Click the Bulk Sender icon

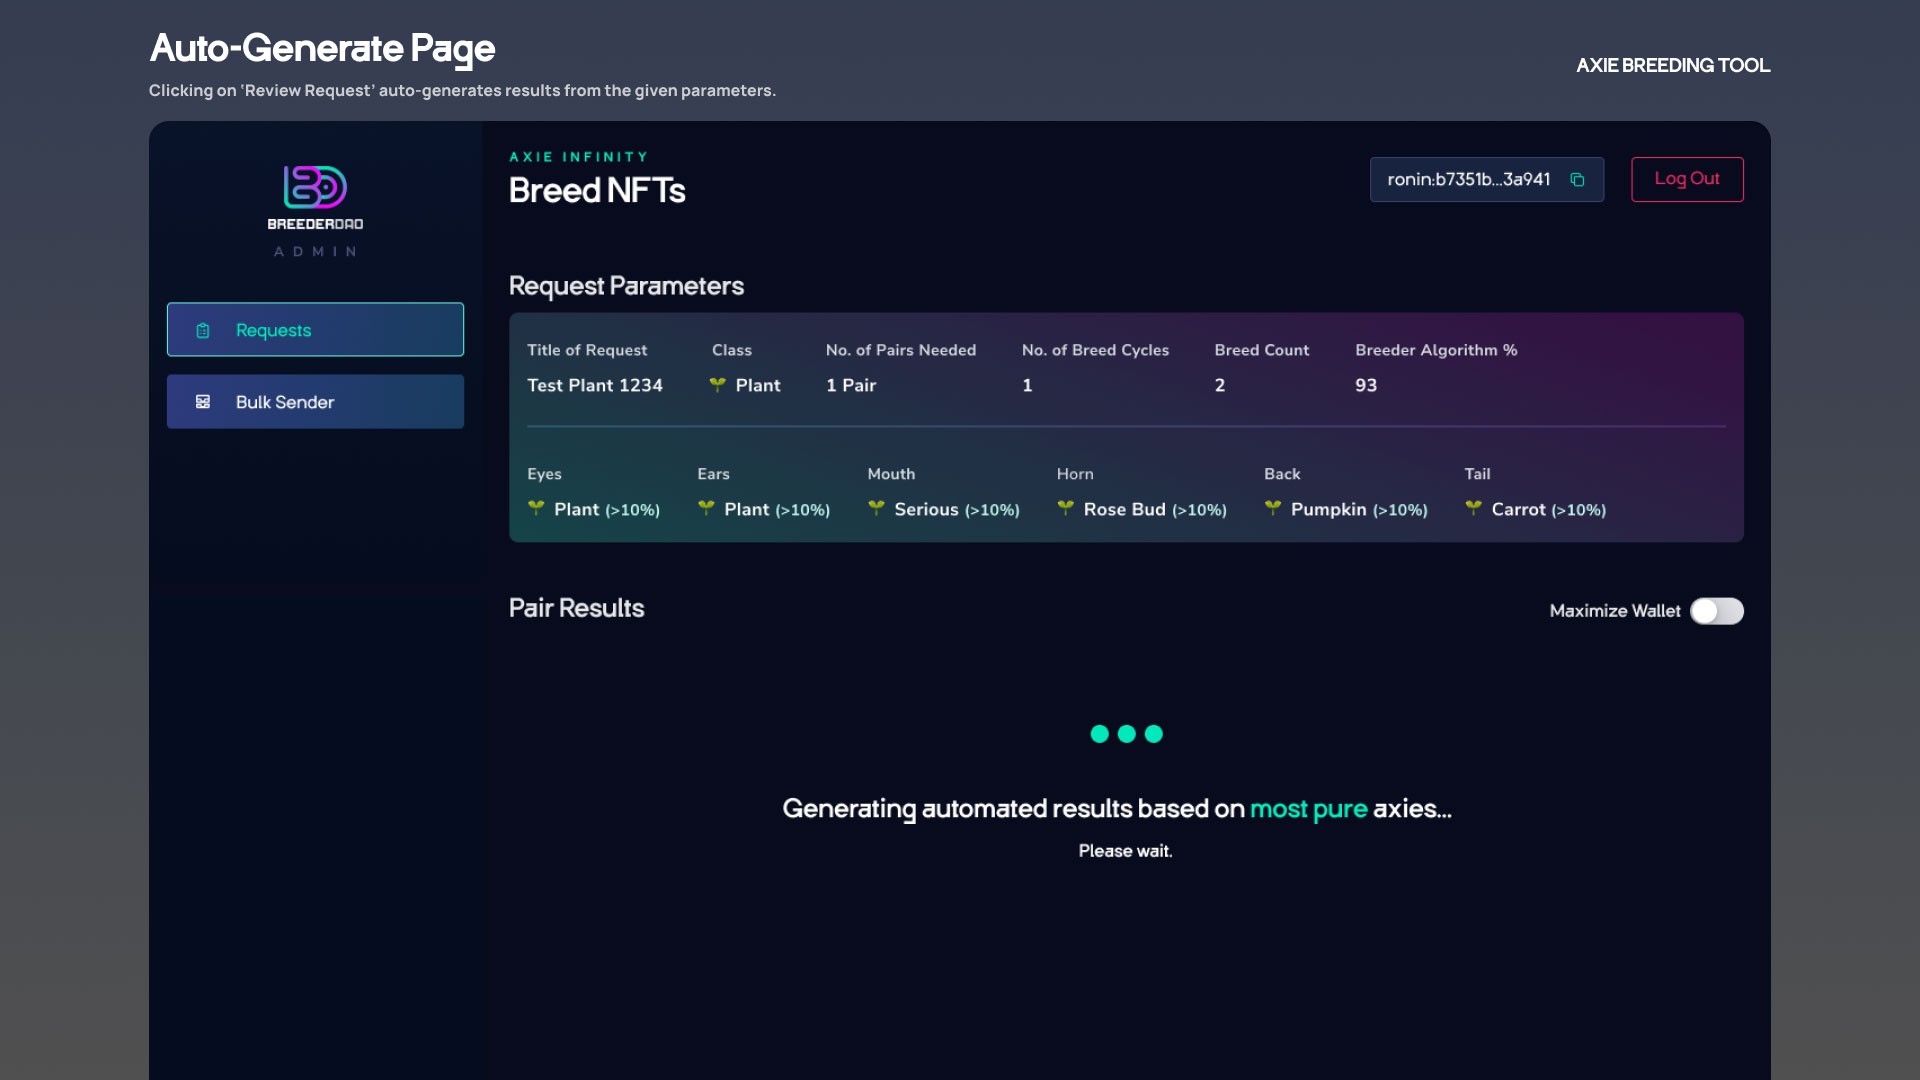click(203, 402)
